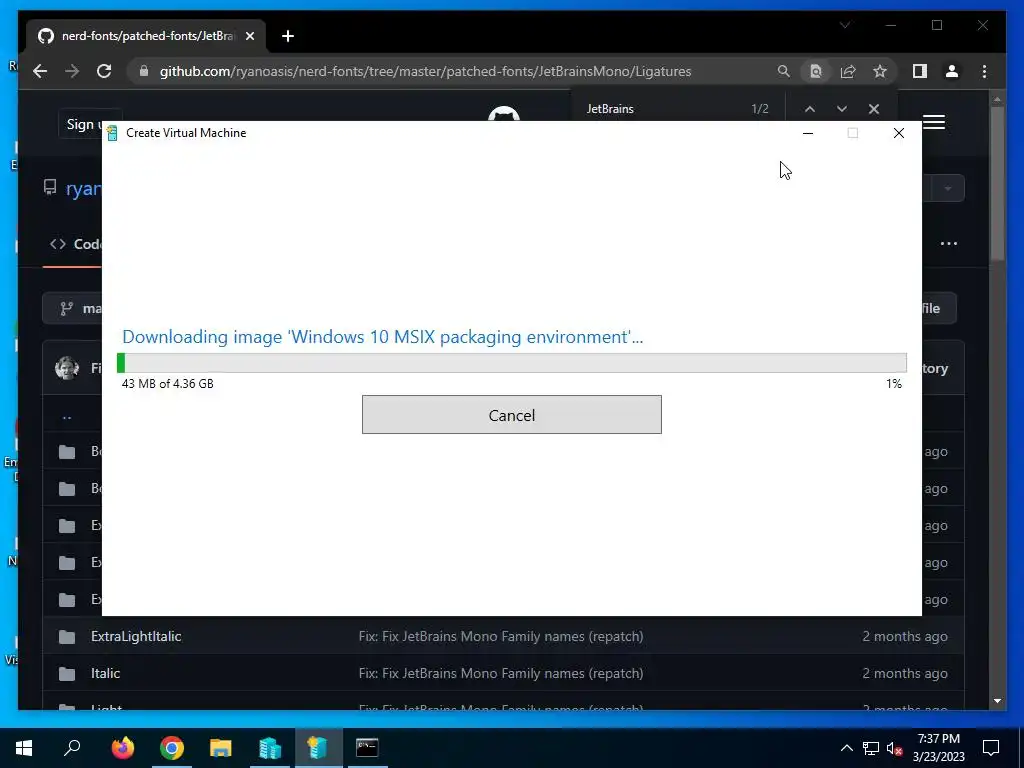
Task: Navigate to parent directory '..' link
Action: [67, 415]
